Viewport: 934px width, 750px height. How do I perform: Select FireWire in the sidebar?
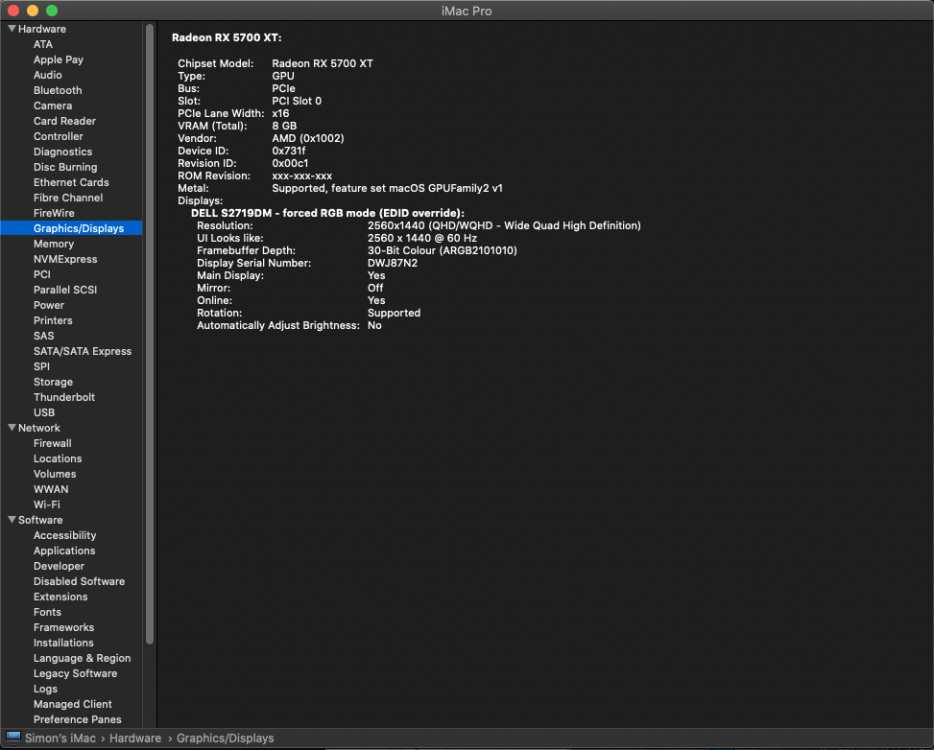coord(54,213)
